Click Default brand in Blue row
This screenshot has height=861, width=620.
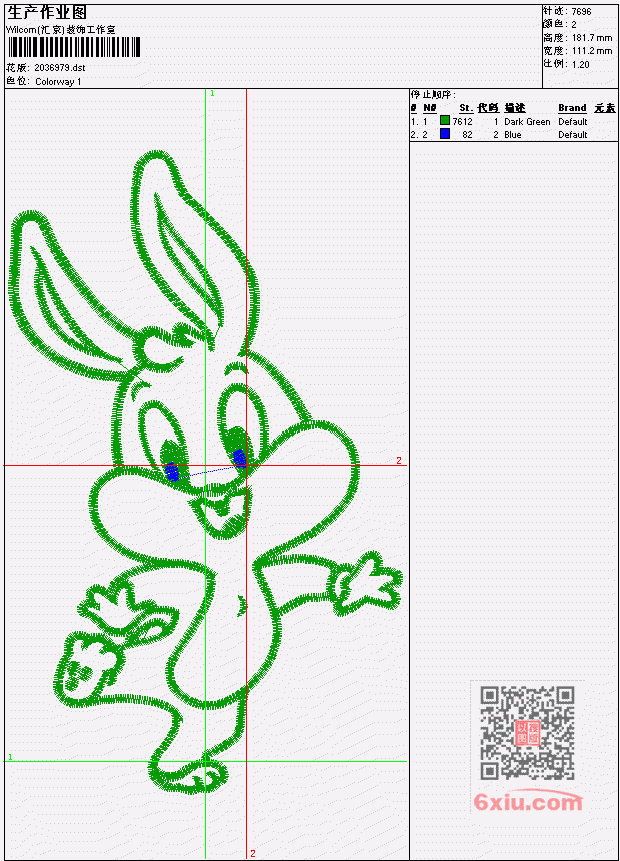[x=573, y=135]
